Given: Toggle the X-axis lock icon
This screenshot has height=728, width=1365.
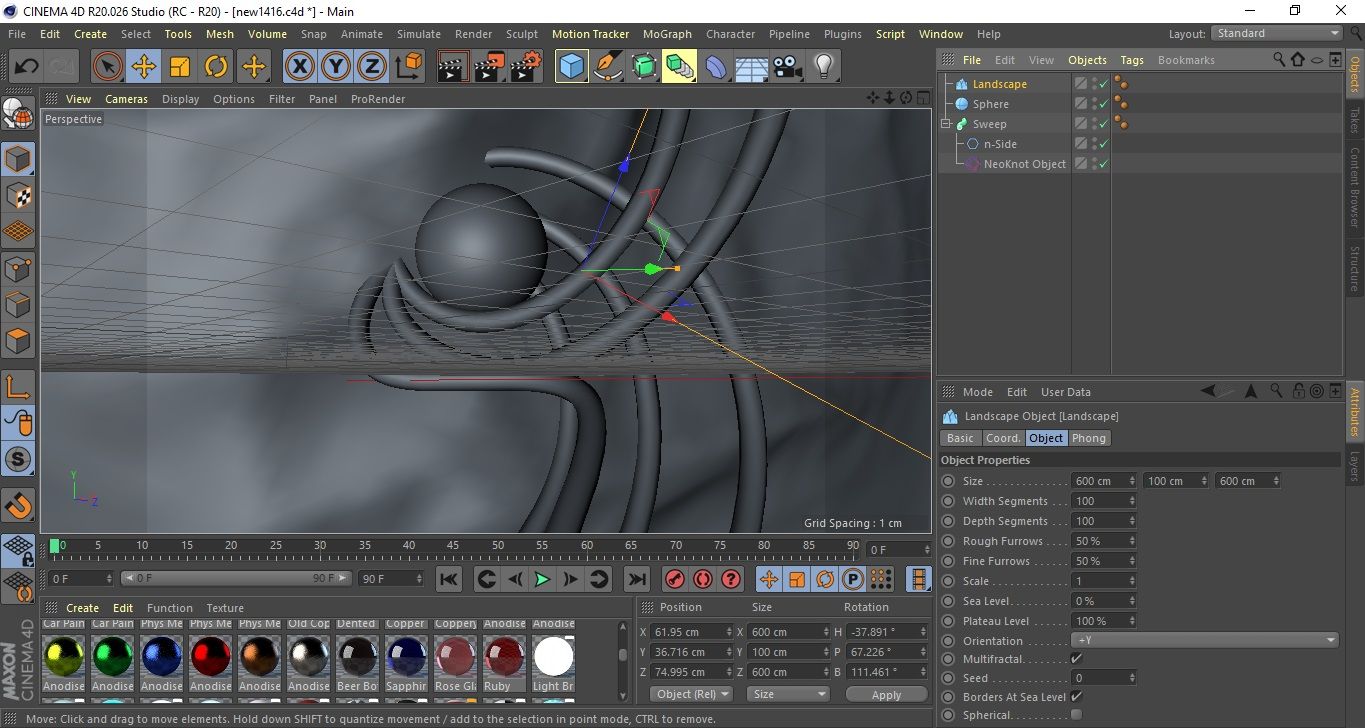Looking at the screenshot, I should point(299,67).
